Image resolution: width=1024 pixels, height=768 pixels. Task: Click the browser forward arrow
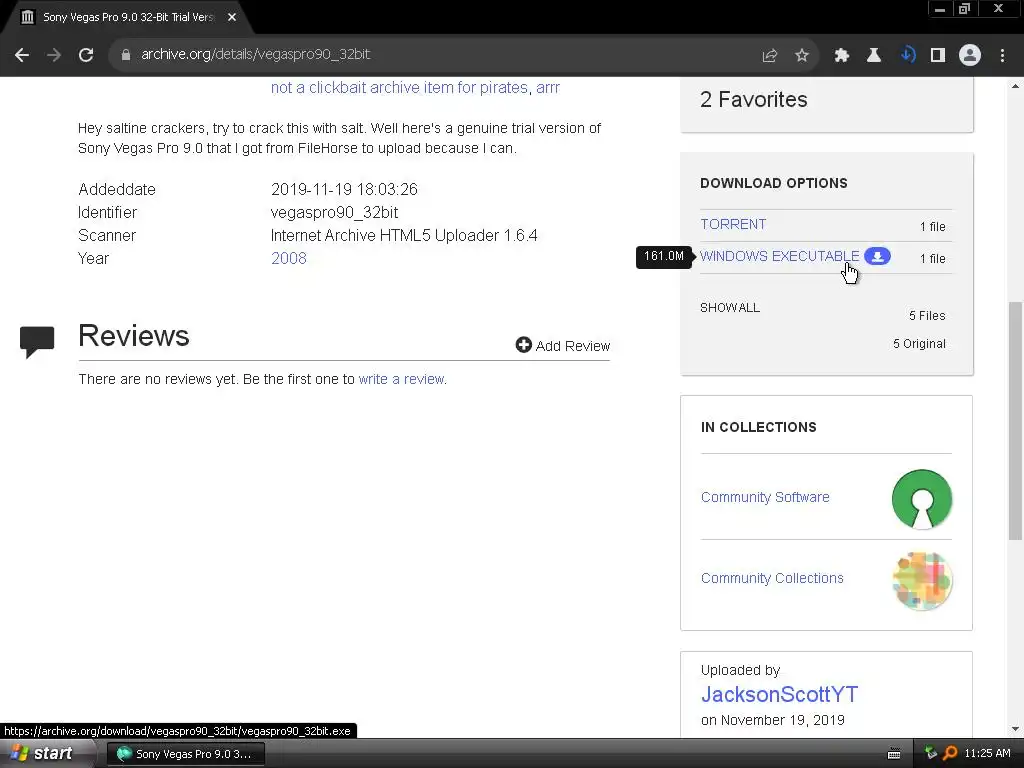point(54,55)
